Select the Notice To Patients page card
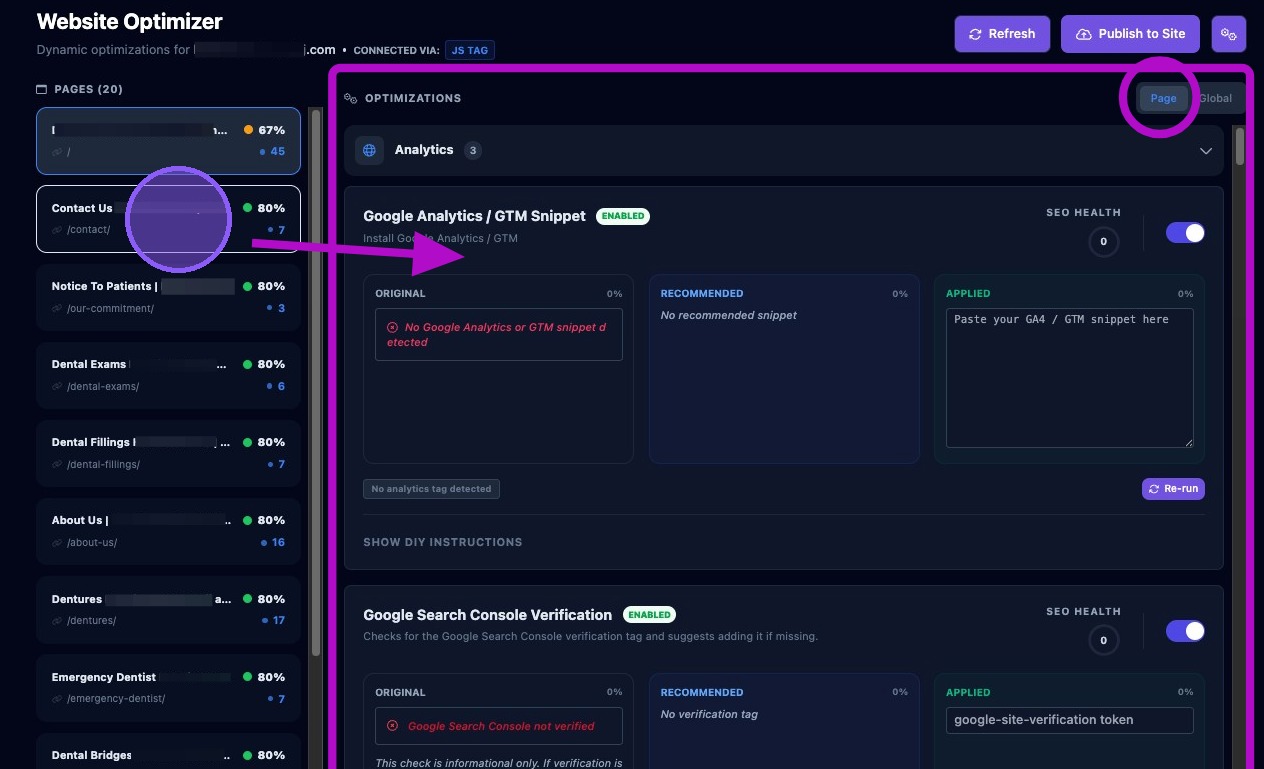1264x769 pixels. click(168, 296)
